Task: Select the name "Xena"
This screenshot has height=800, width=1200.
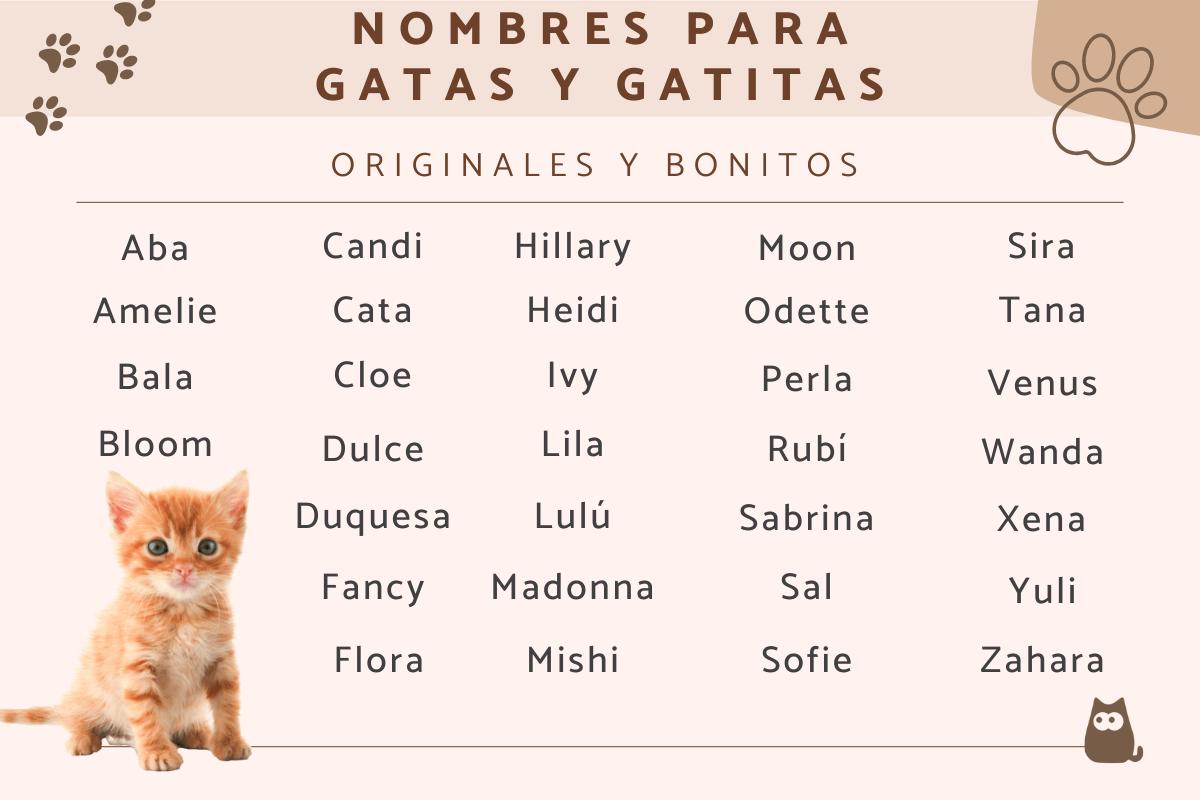Action: coord(1041,519)
